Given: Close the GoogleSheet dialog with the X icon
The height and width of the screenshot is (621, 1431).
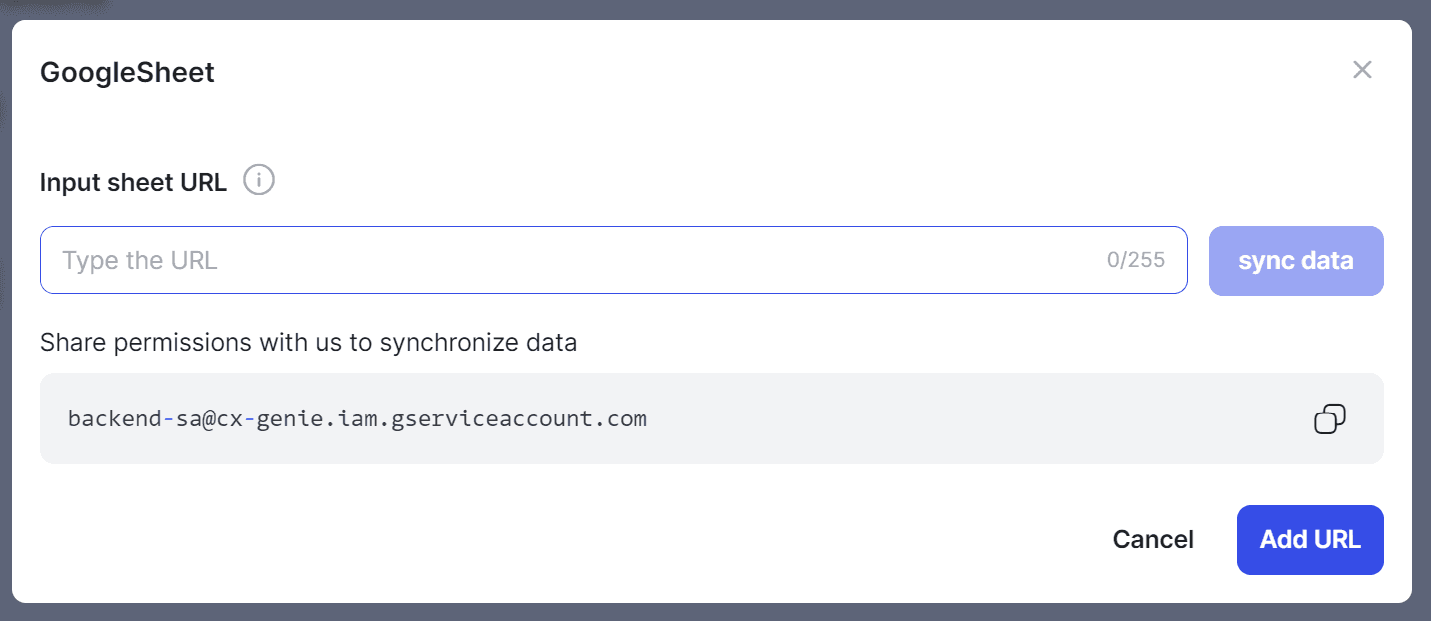Looking at the screenshot, I should tap(1362, 70).
